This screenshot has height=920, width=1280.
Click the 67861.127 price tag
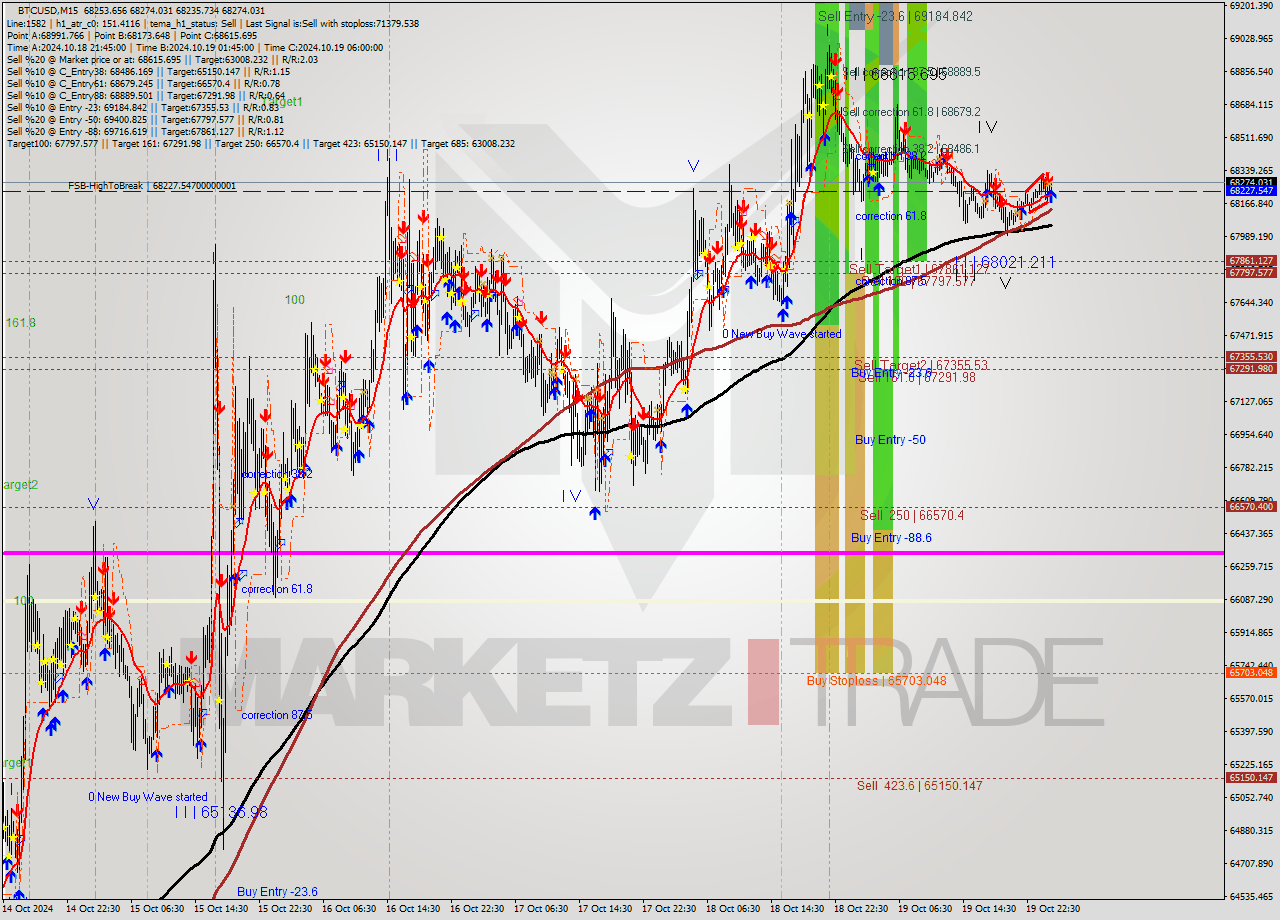pyautogui.click(x=1251, y=261)
